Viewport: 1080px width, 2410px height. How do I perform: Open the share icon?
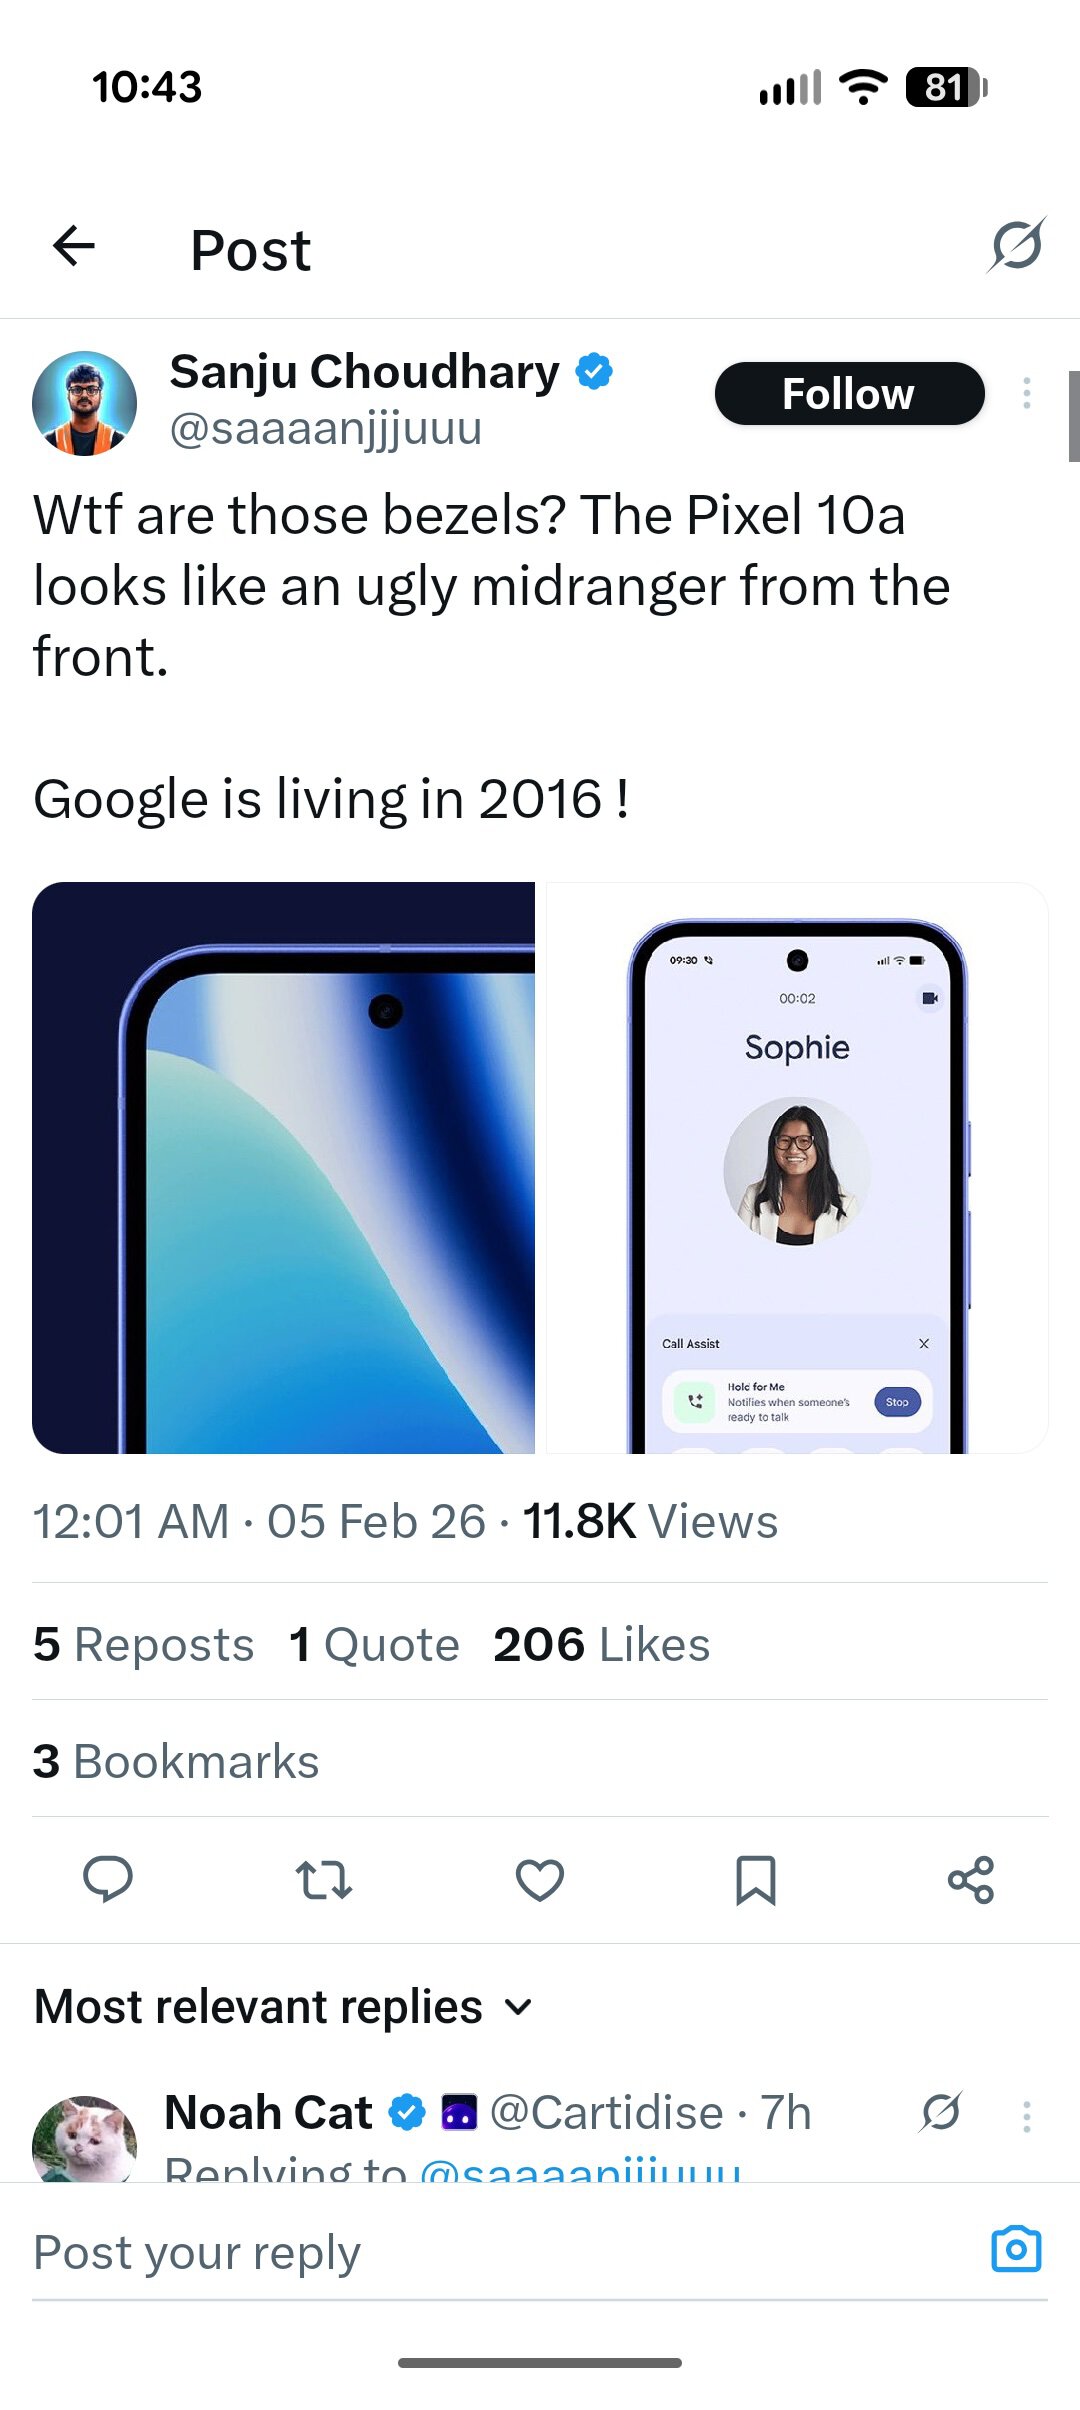tap(971, 1881)
